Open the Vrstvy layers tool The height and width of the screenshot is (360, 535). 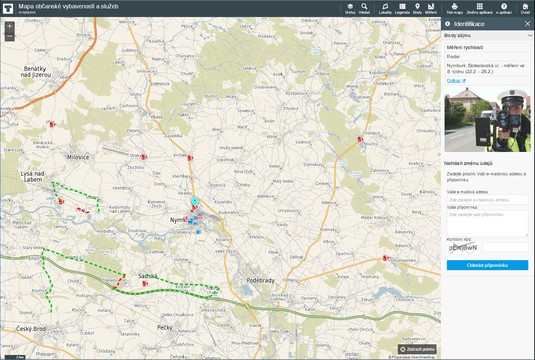[350, 9]
